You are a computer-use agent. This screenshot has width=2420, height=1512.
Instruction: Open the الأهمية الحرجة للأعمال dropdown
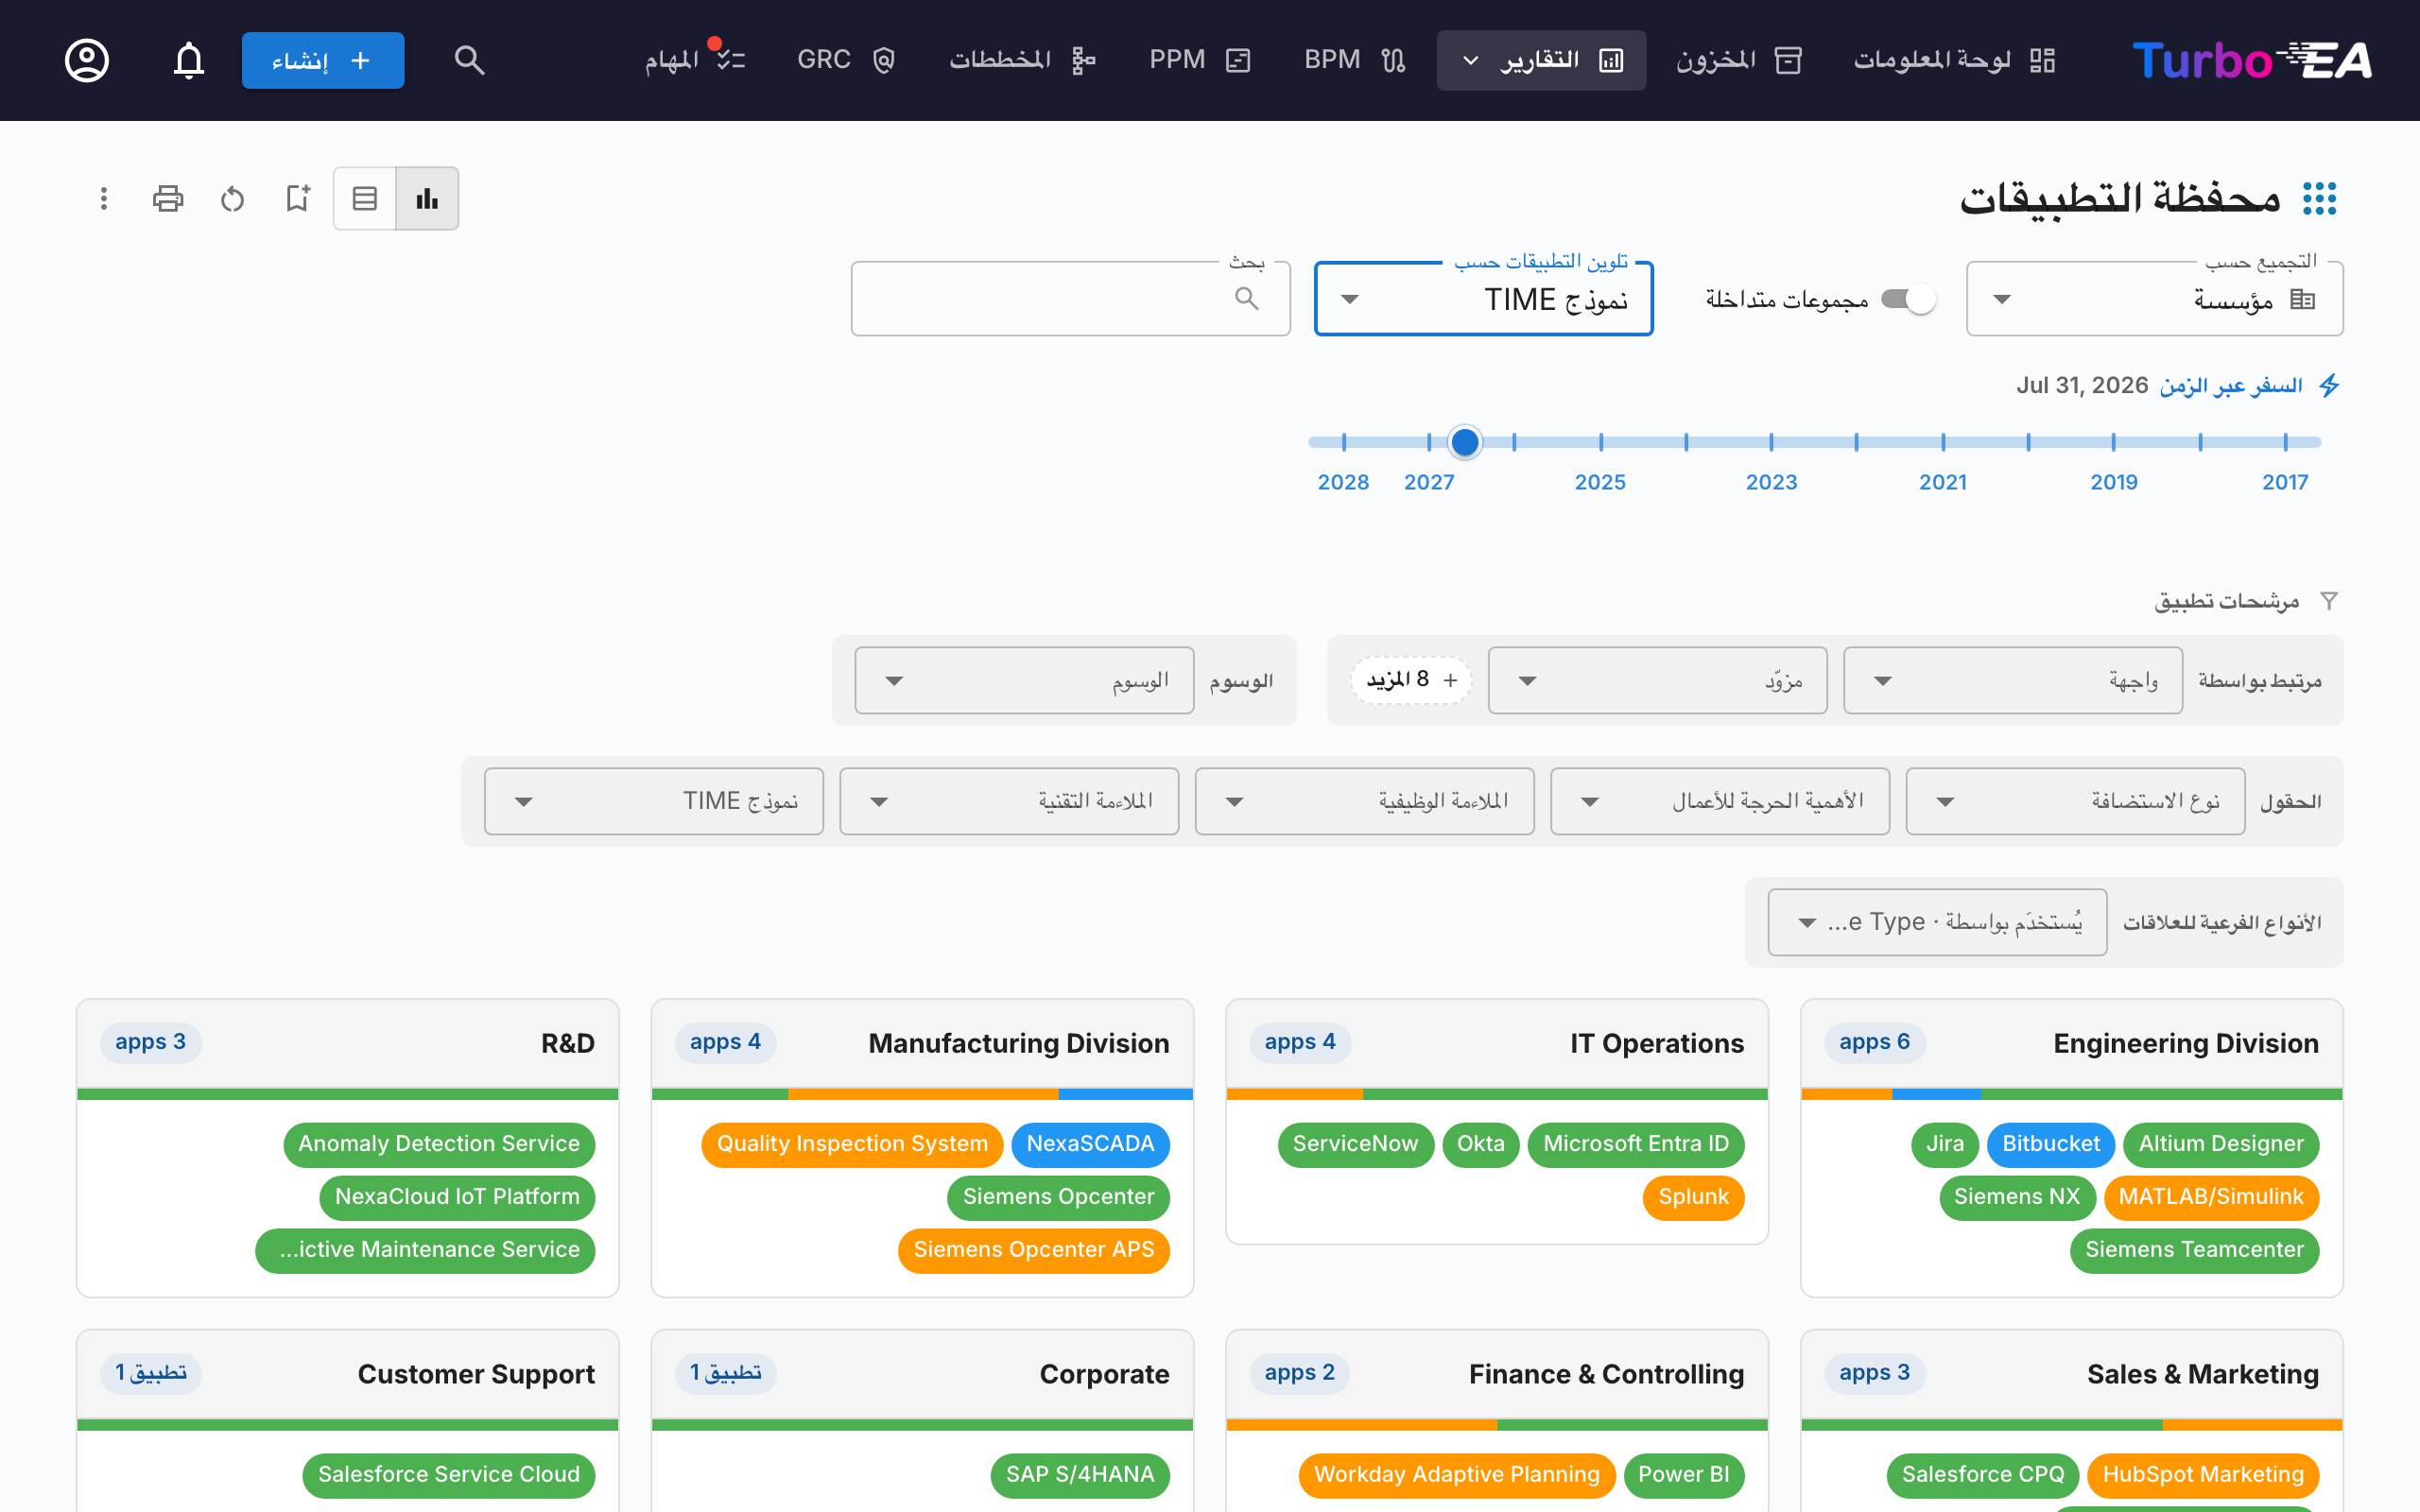pos(1720,801)
